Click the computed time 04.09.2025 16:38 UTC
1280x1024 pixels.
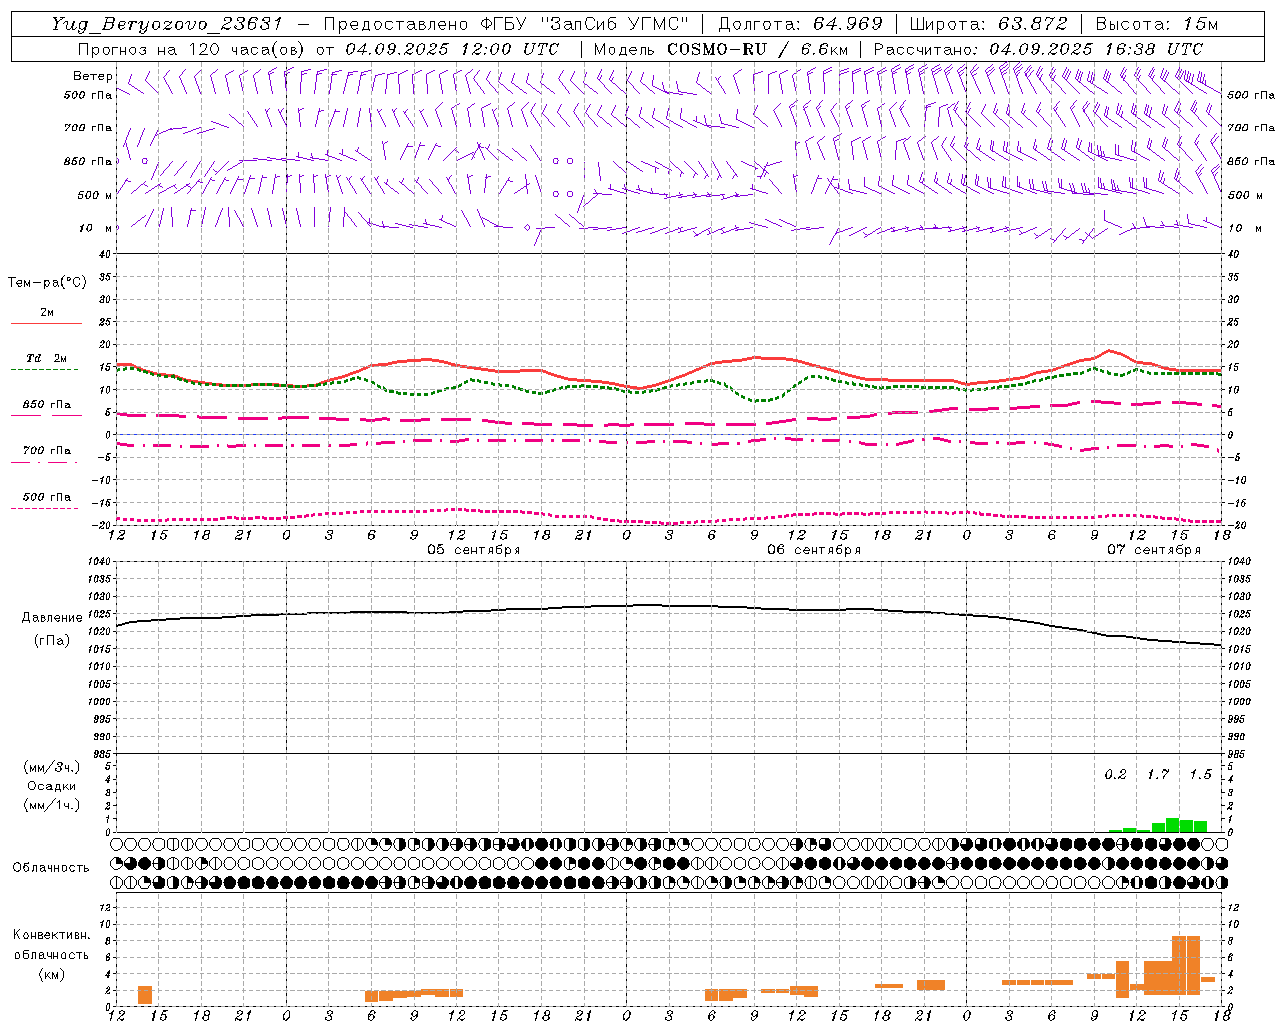tap(1096, 49)
